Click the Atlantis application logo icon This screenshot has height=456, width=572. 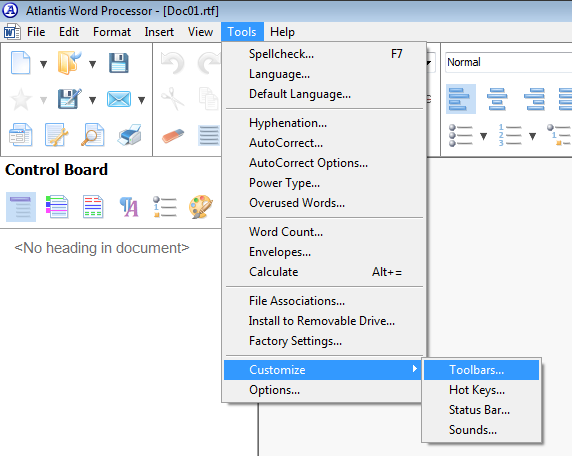10,10
